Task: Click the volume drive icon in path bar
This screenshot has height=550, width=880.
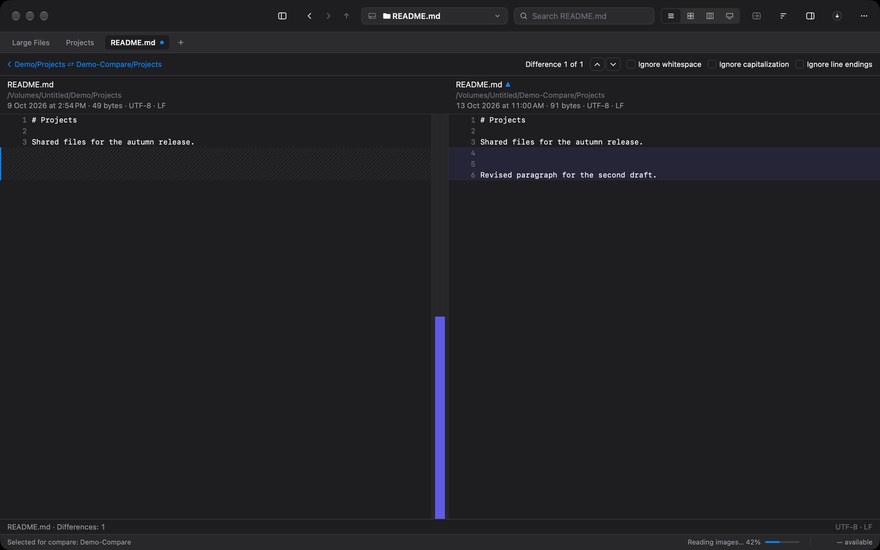Action: 372,16
